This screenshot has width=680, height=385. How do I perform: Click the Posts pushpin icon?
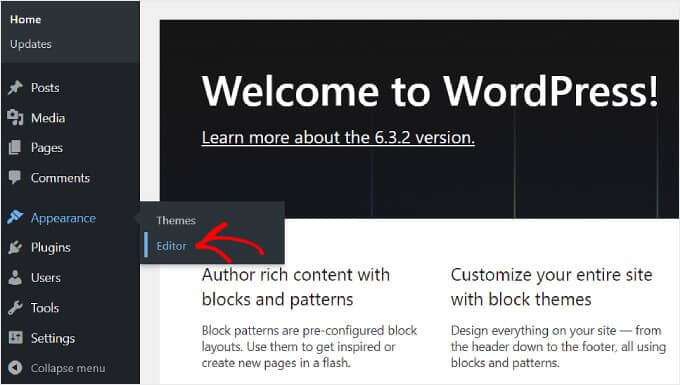(x=15, y=88)
